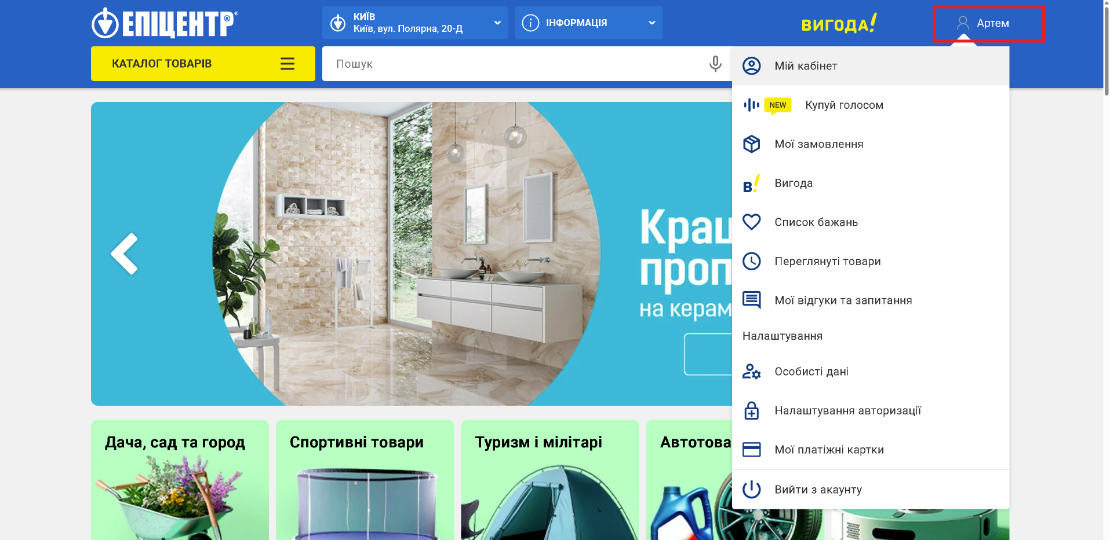Expand the Київ store selector dropdown
The width and height of the screenshot is (1110, 540).
[x=415, y=23]
